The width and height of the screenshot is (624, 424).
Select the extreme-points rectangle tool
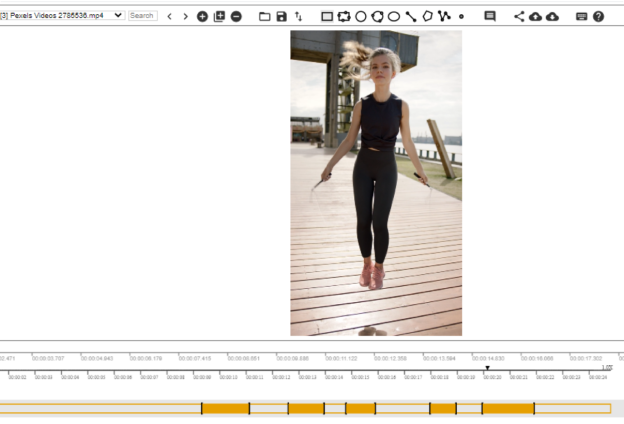(344, 16)
